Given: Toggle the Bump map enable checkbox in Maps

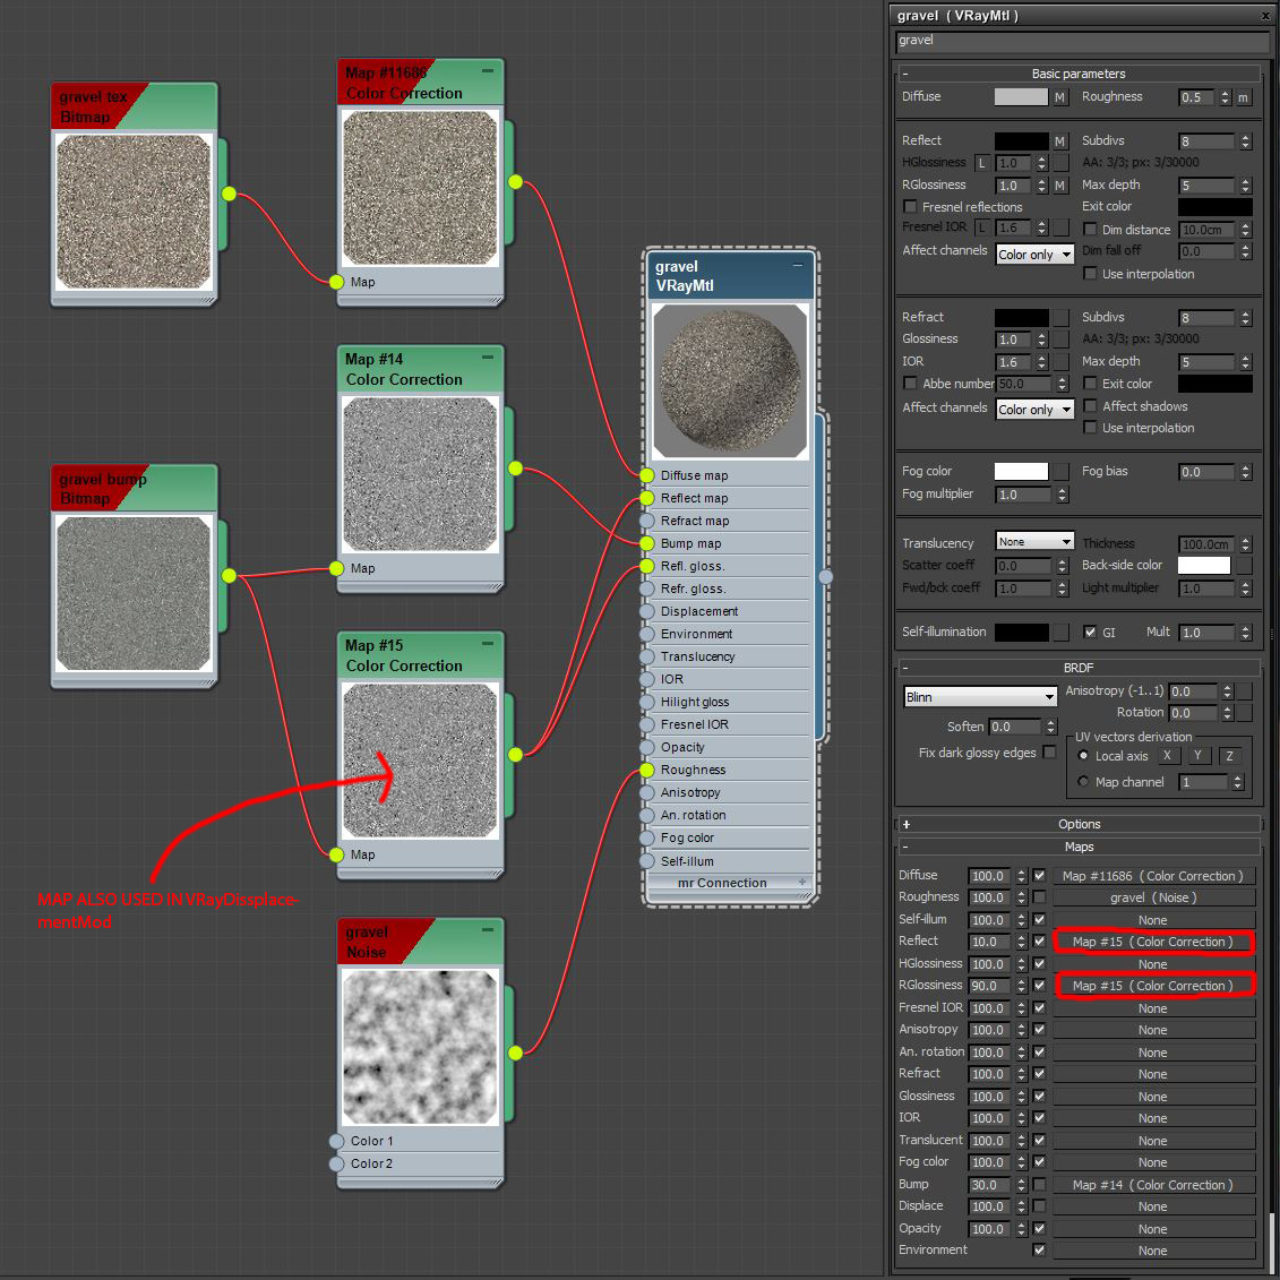Looking at the screenshot, I should [x=1039, y=1184].
